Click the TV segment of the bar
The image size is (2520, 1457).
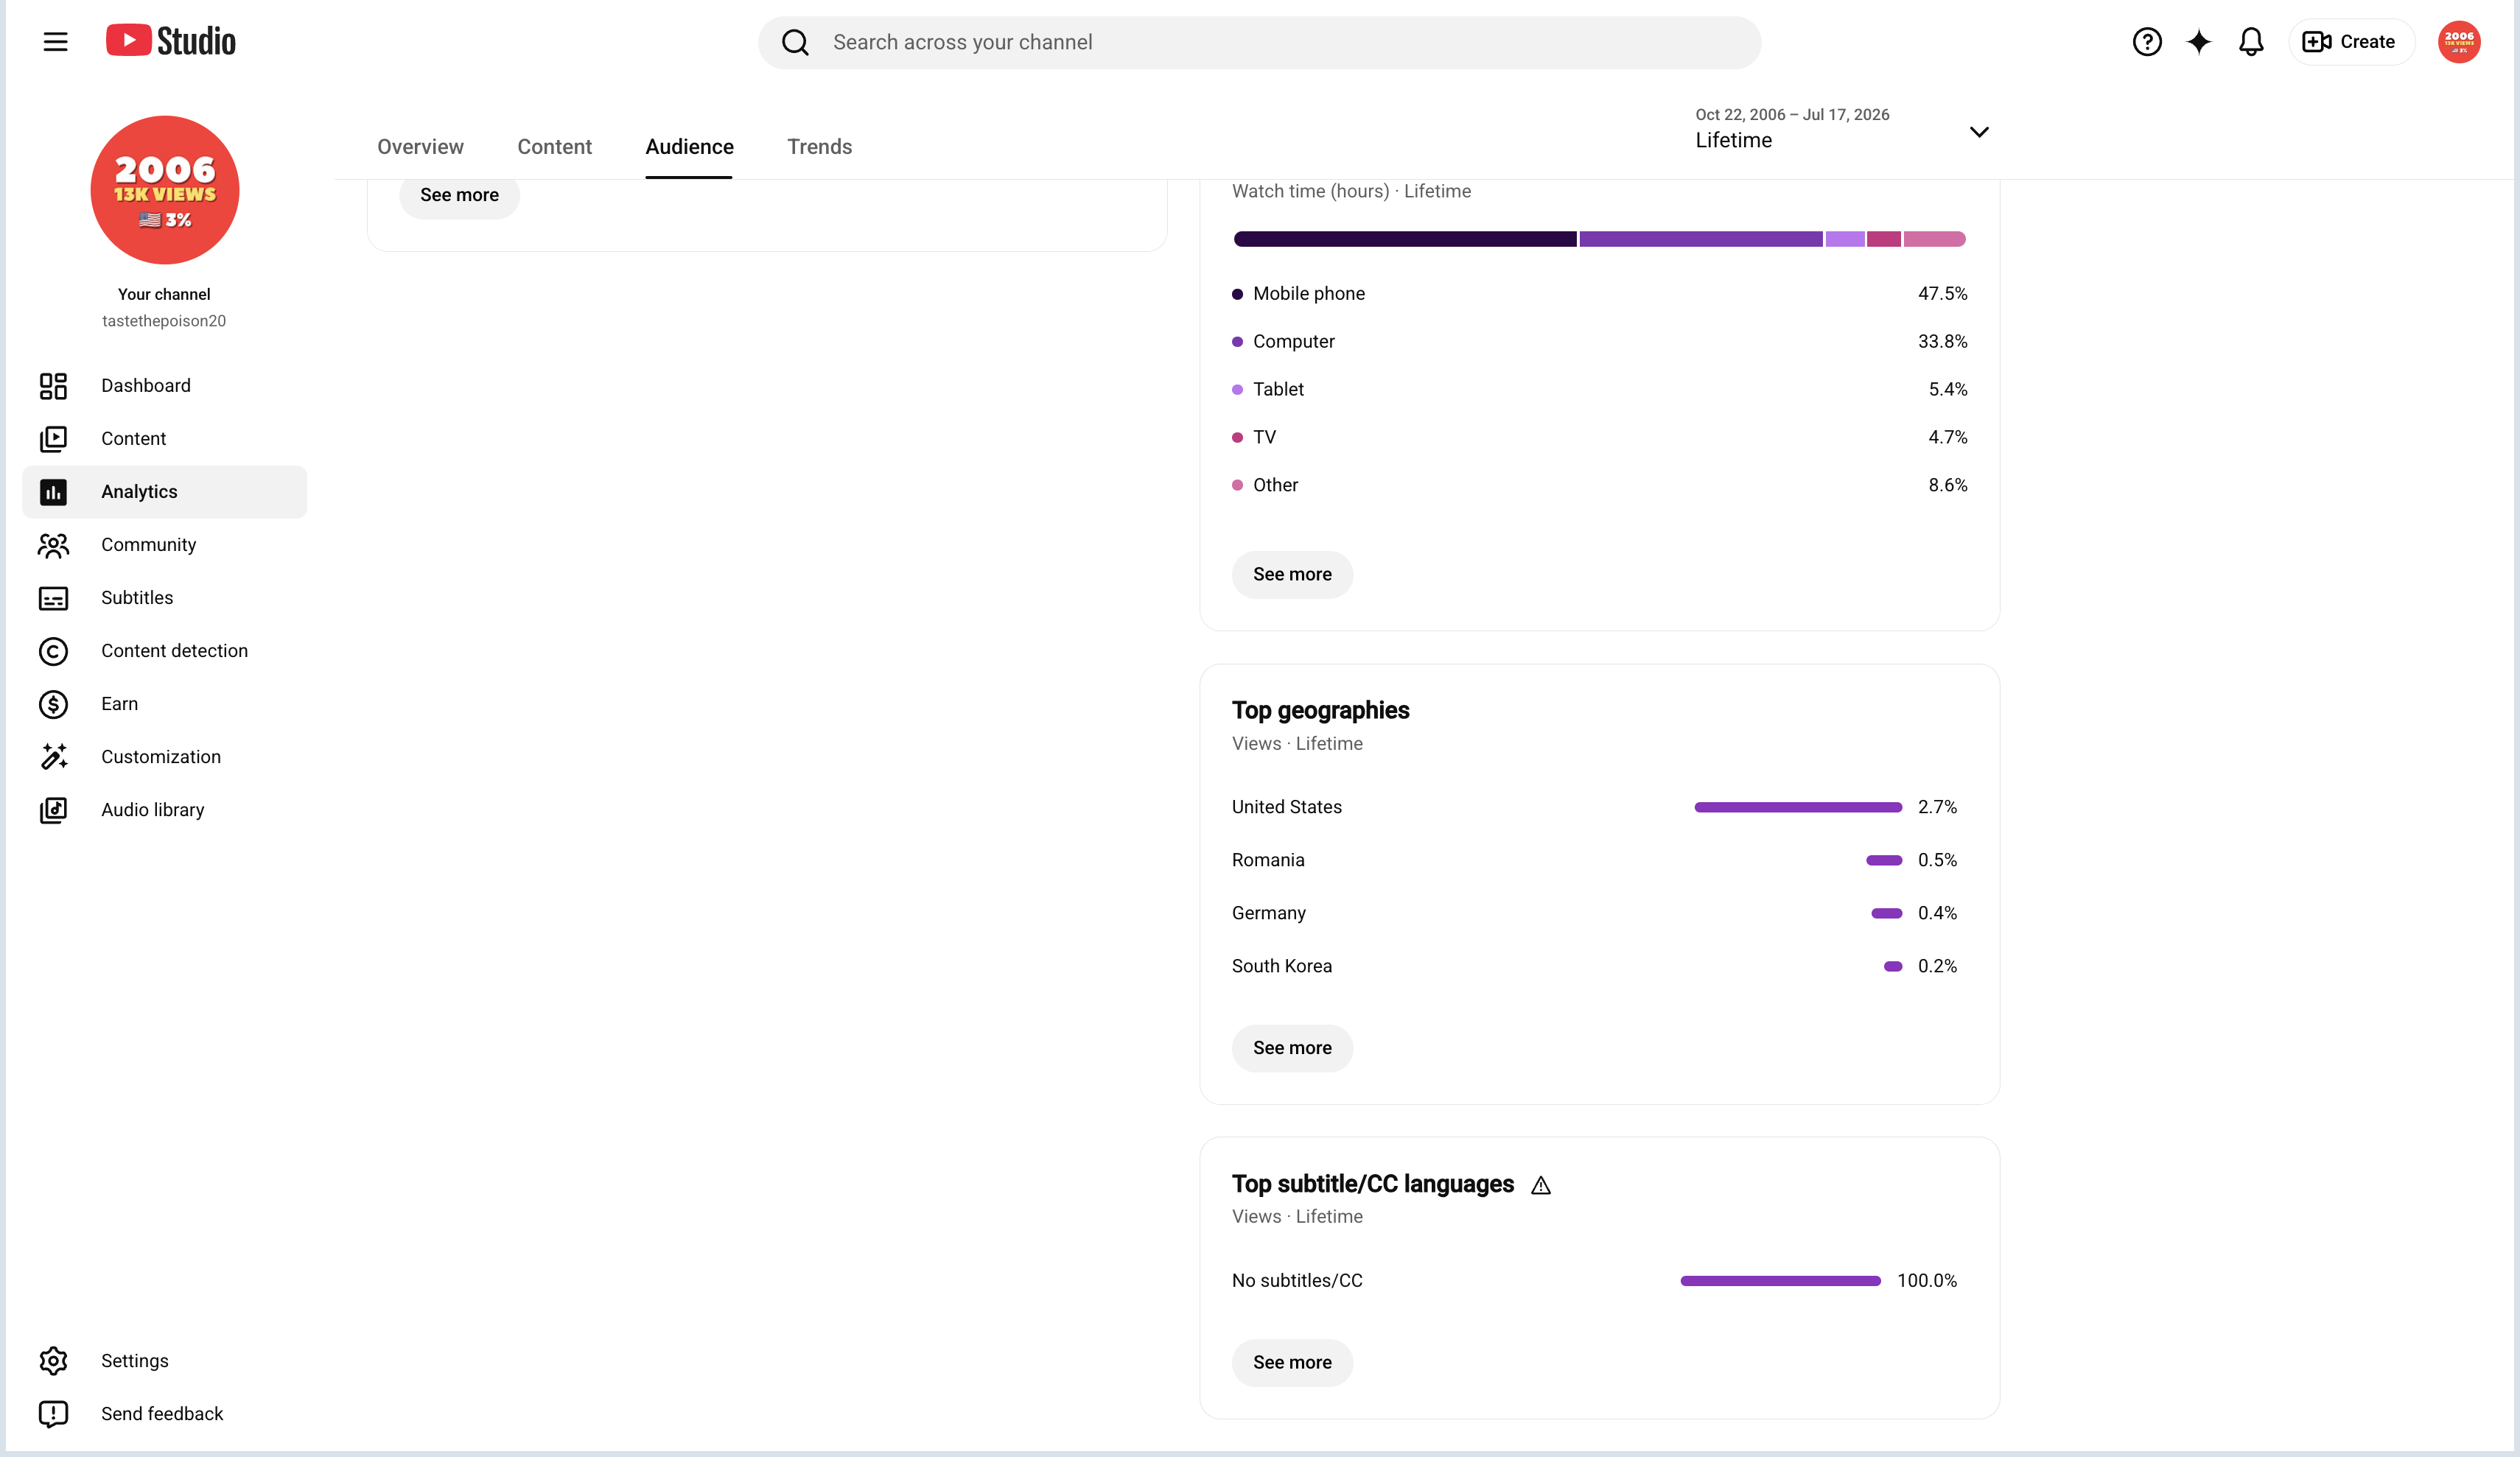click(1884, 239)
